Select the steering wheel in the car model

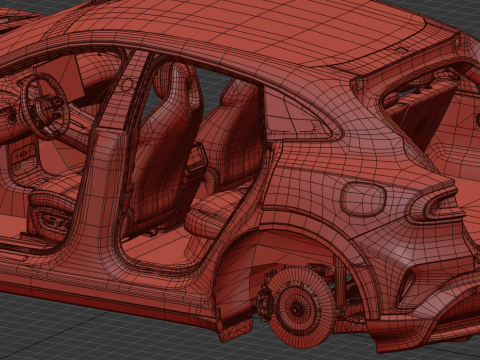(46, 105)
